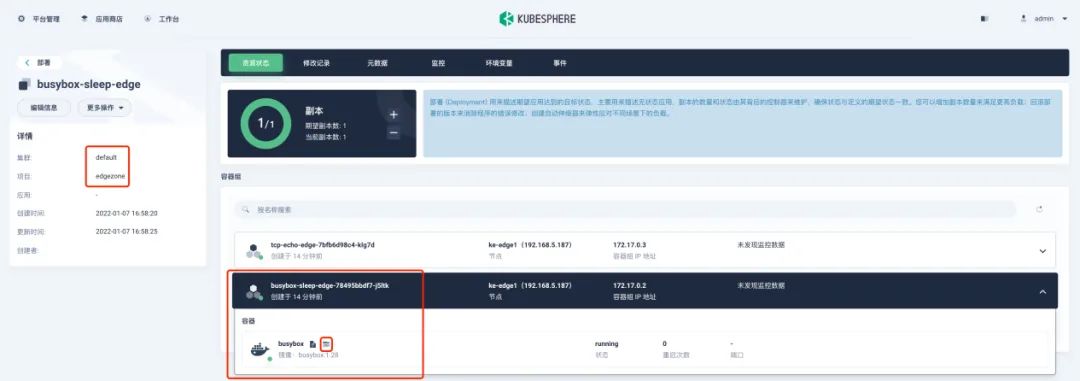This screenshot has height=381, width=1080.
Task: Switch to 修改记录 revision records tab
Action: pos(316,63)
